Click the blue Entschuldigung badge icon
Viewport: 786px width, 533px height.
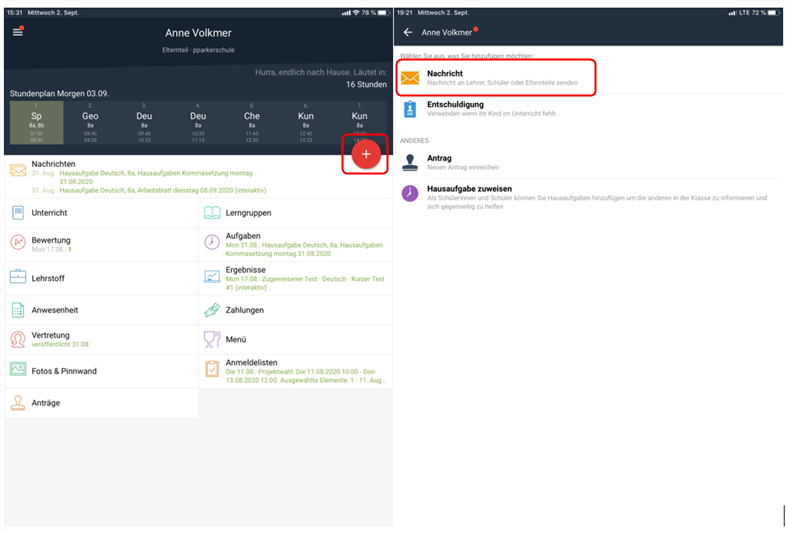[410, 109]
